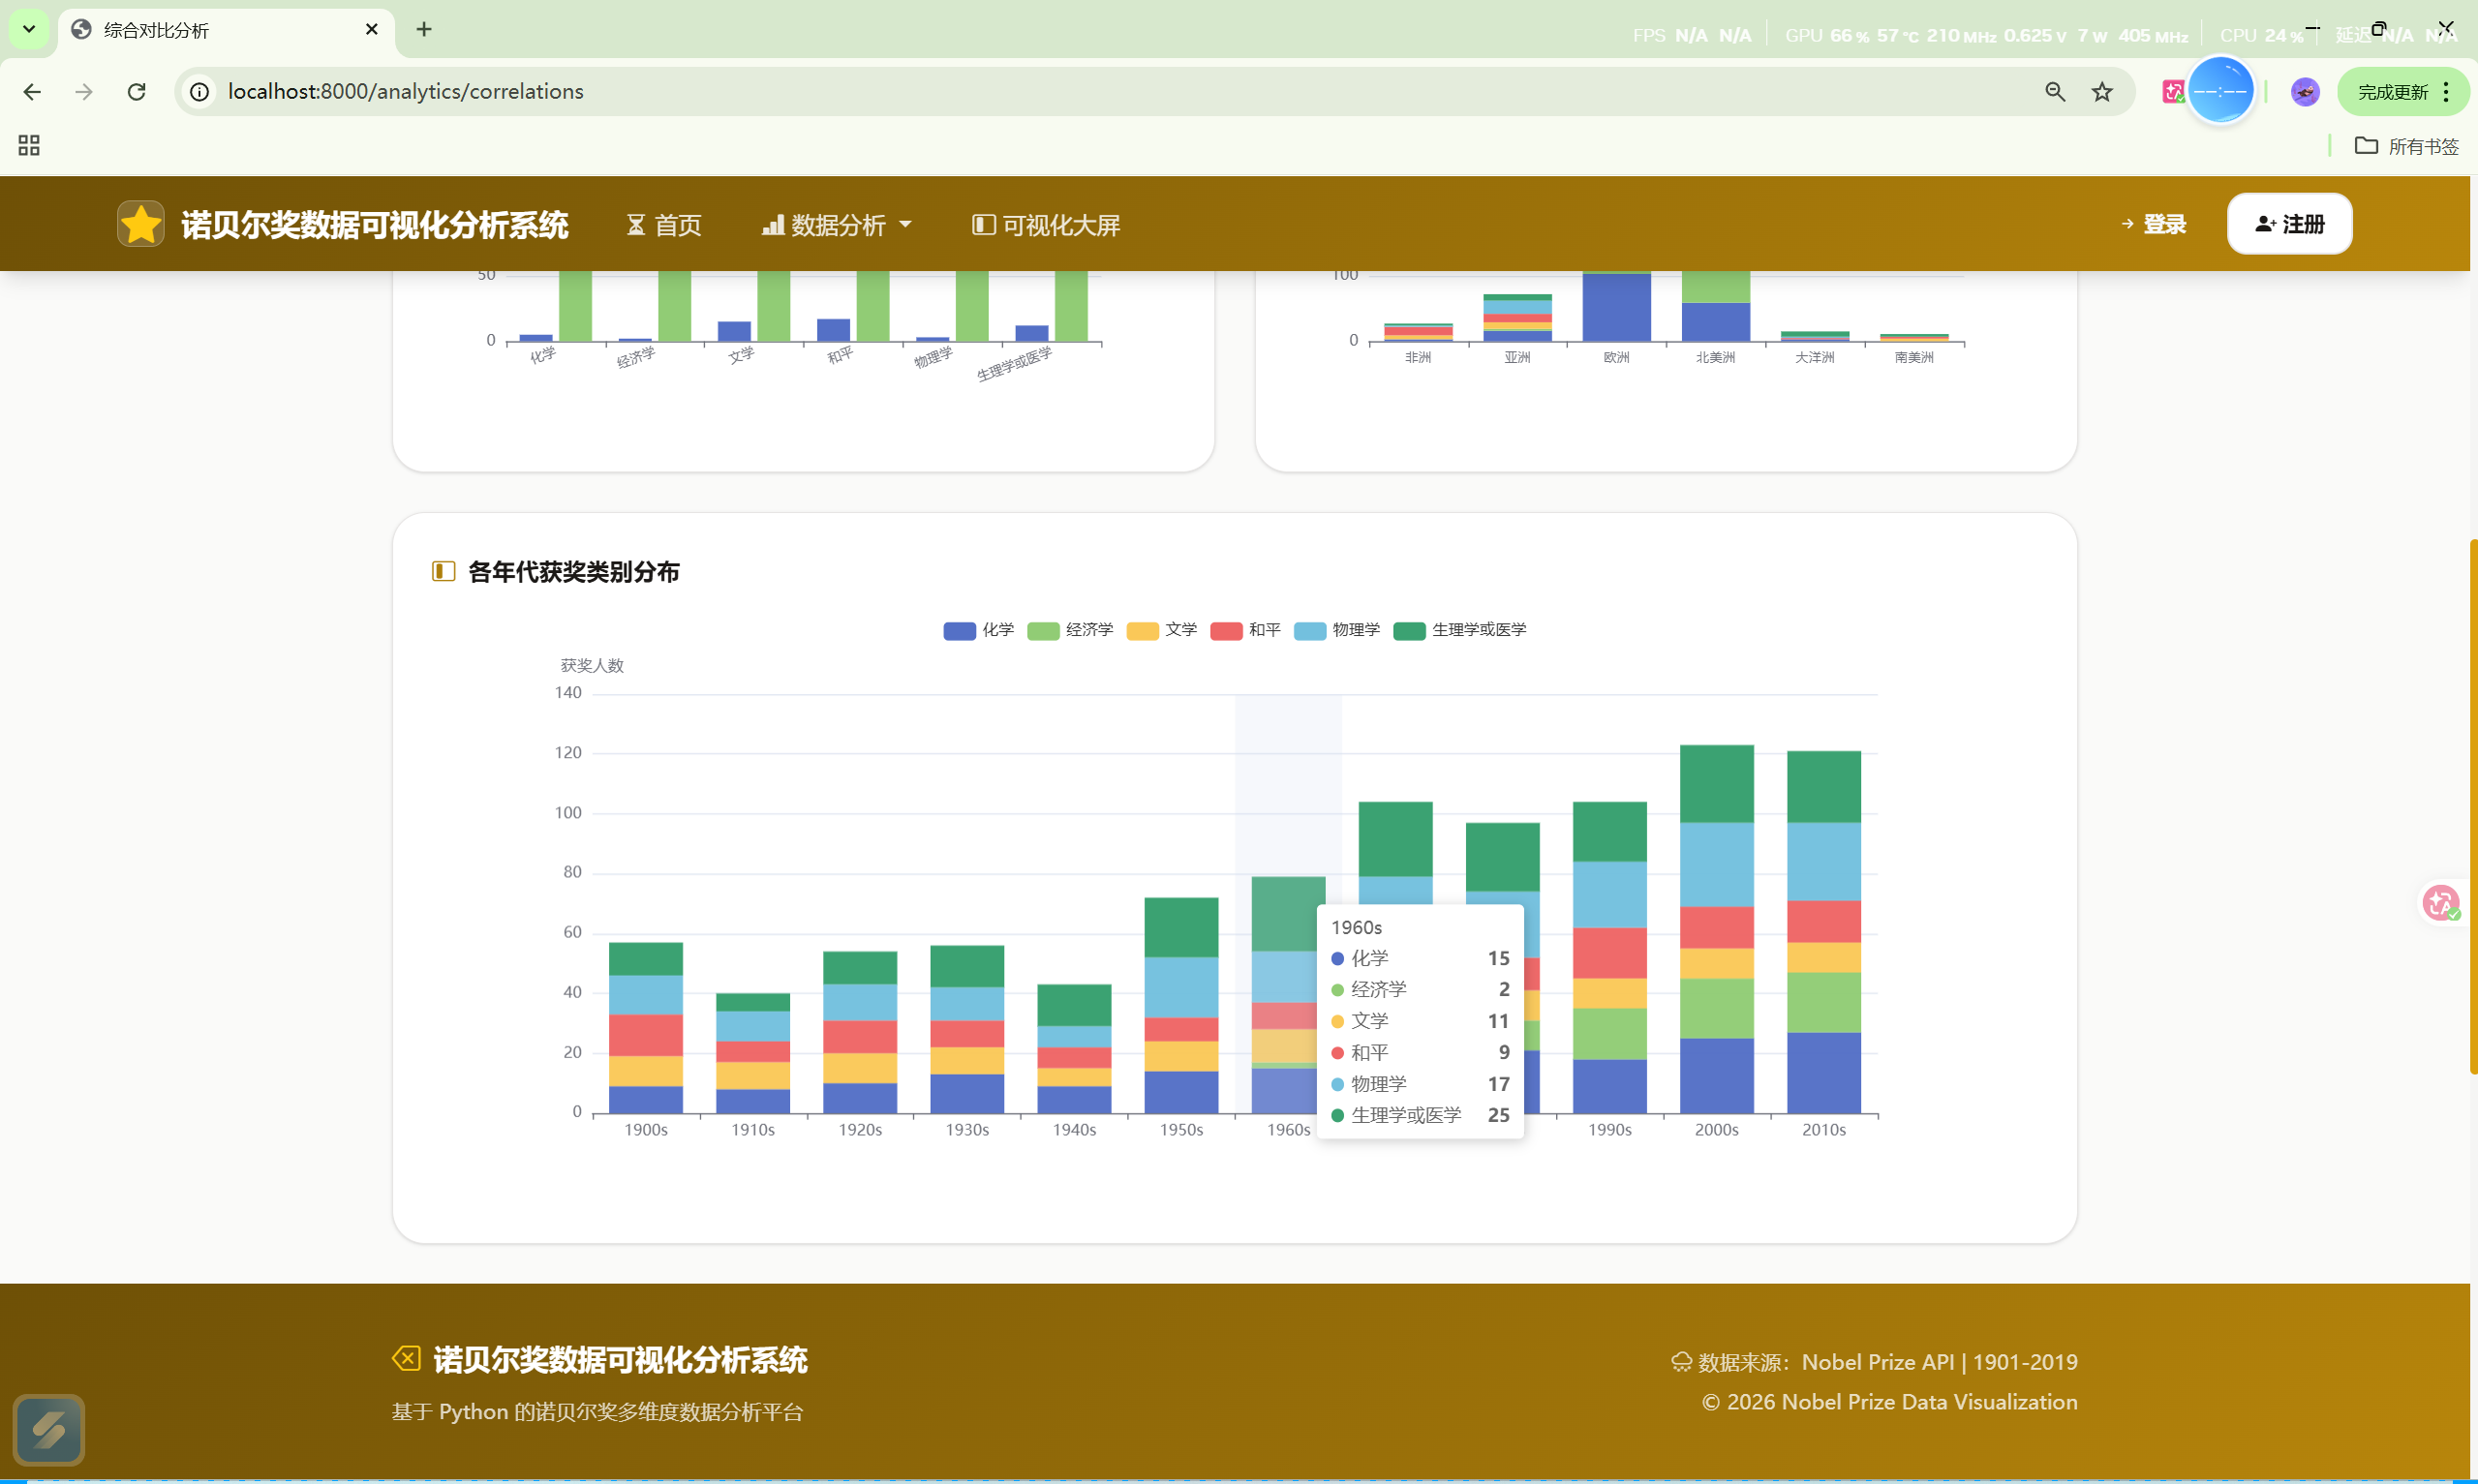Click the 物理学 light-blue legend swatch

[x=1309, y=631]
